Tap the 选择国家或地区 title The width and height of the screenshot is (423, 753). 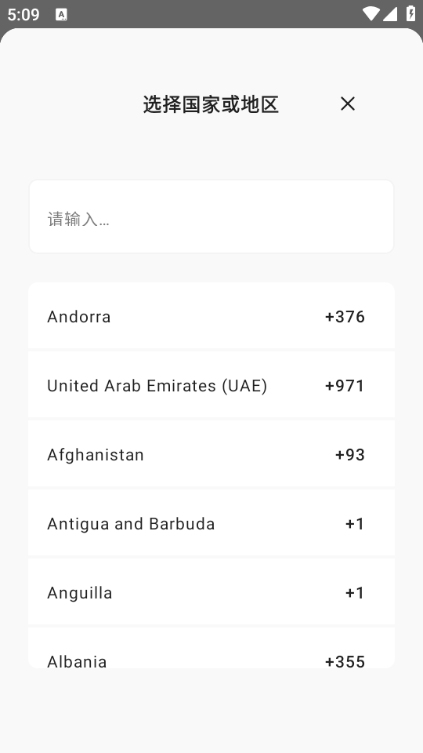211,104
